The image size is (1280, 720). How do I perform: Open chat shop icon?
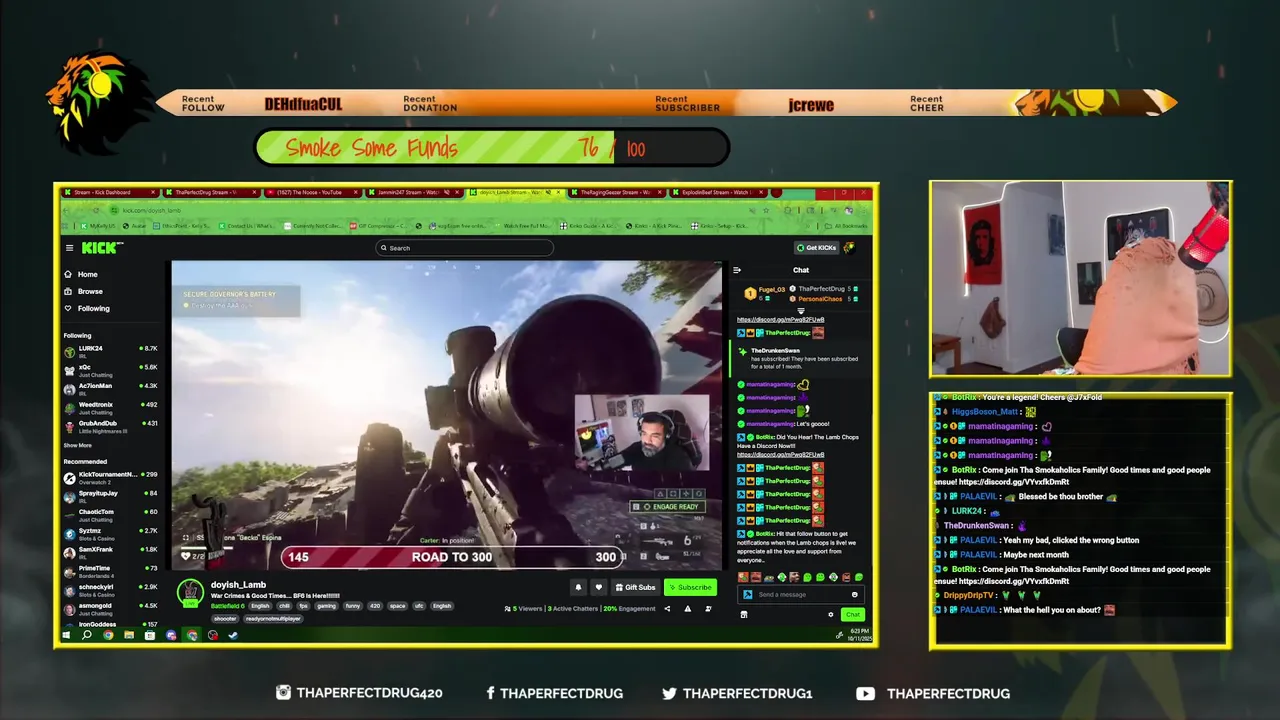743,615
